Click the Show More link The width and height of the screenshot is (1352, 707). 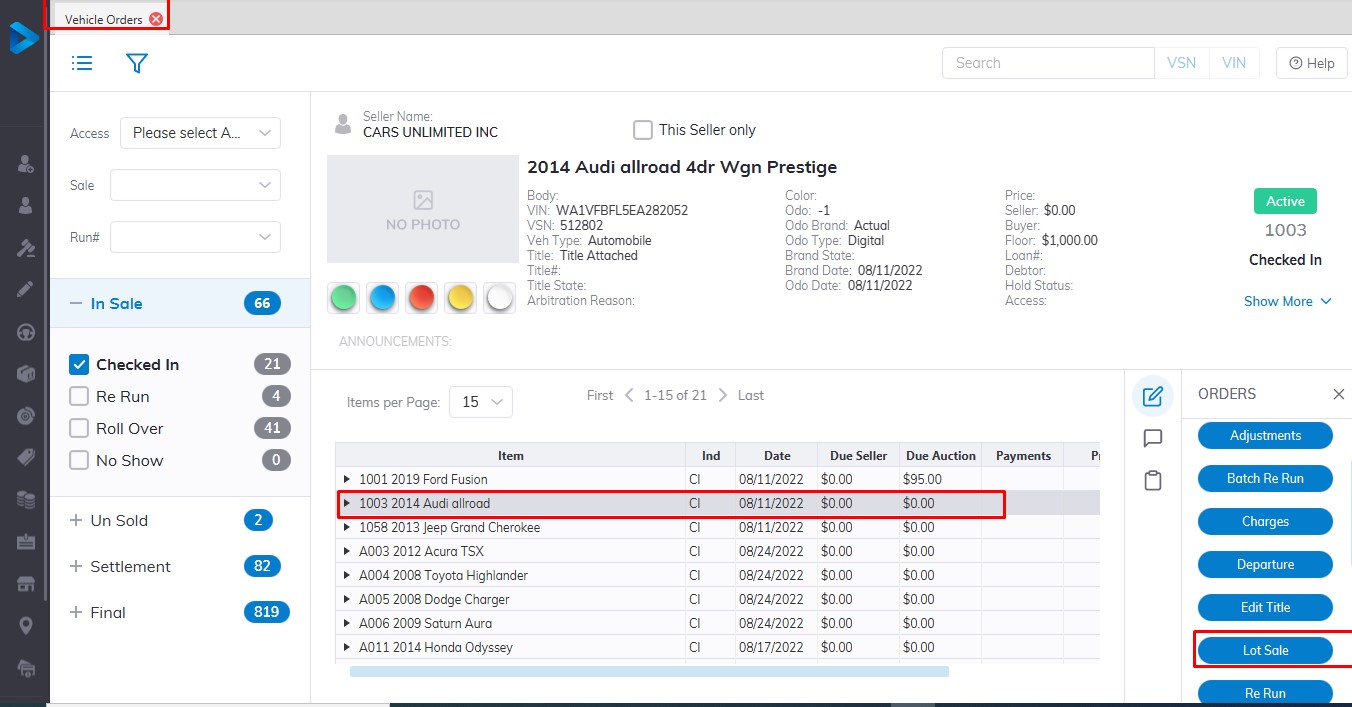1287,301
